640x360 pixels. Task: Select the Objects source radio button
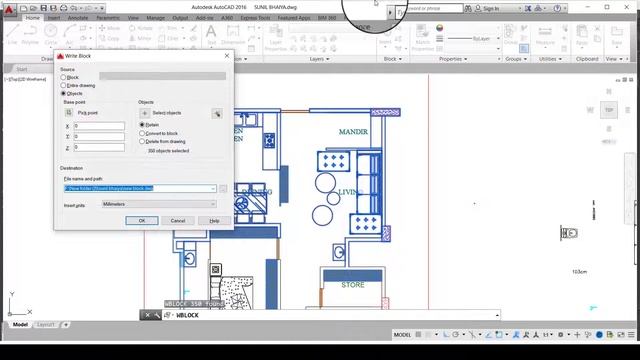click(x=63, y=93)
